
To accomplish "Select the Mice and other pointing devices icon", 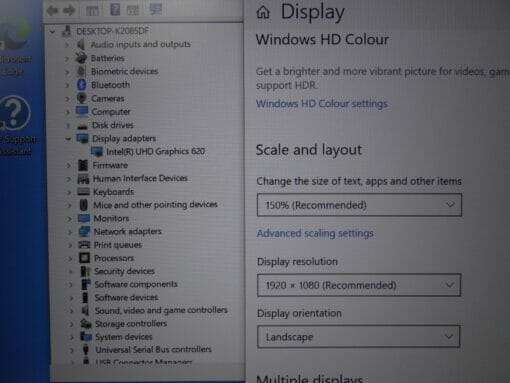I will [84, 205].
